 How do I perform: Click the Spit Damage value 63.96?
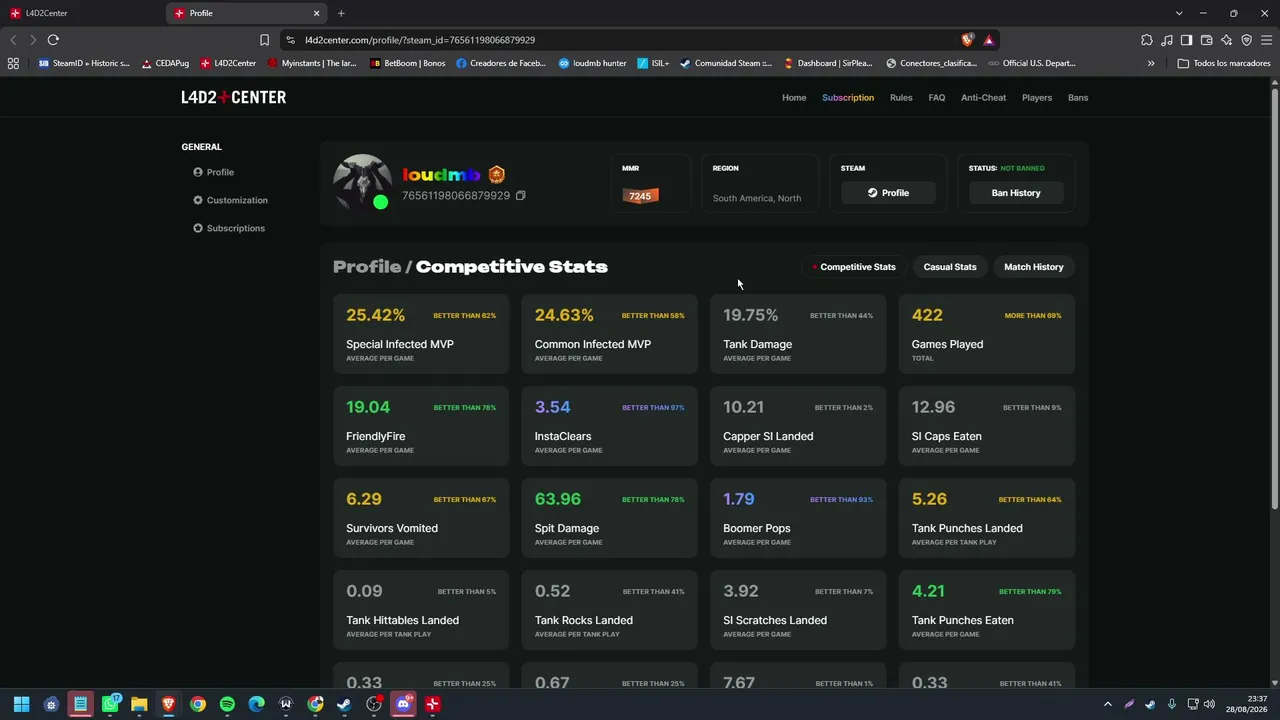(x=557, y=499)
